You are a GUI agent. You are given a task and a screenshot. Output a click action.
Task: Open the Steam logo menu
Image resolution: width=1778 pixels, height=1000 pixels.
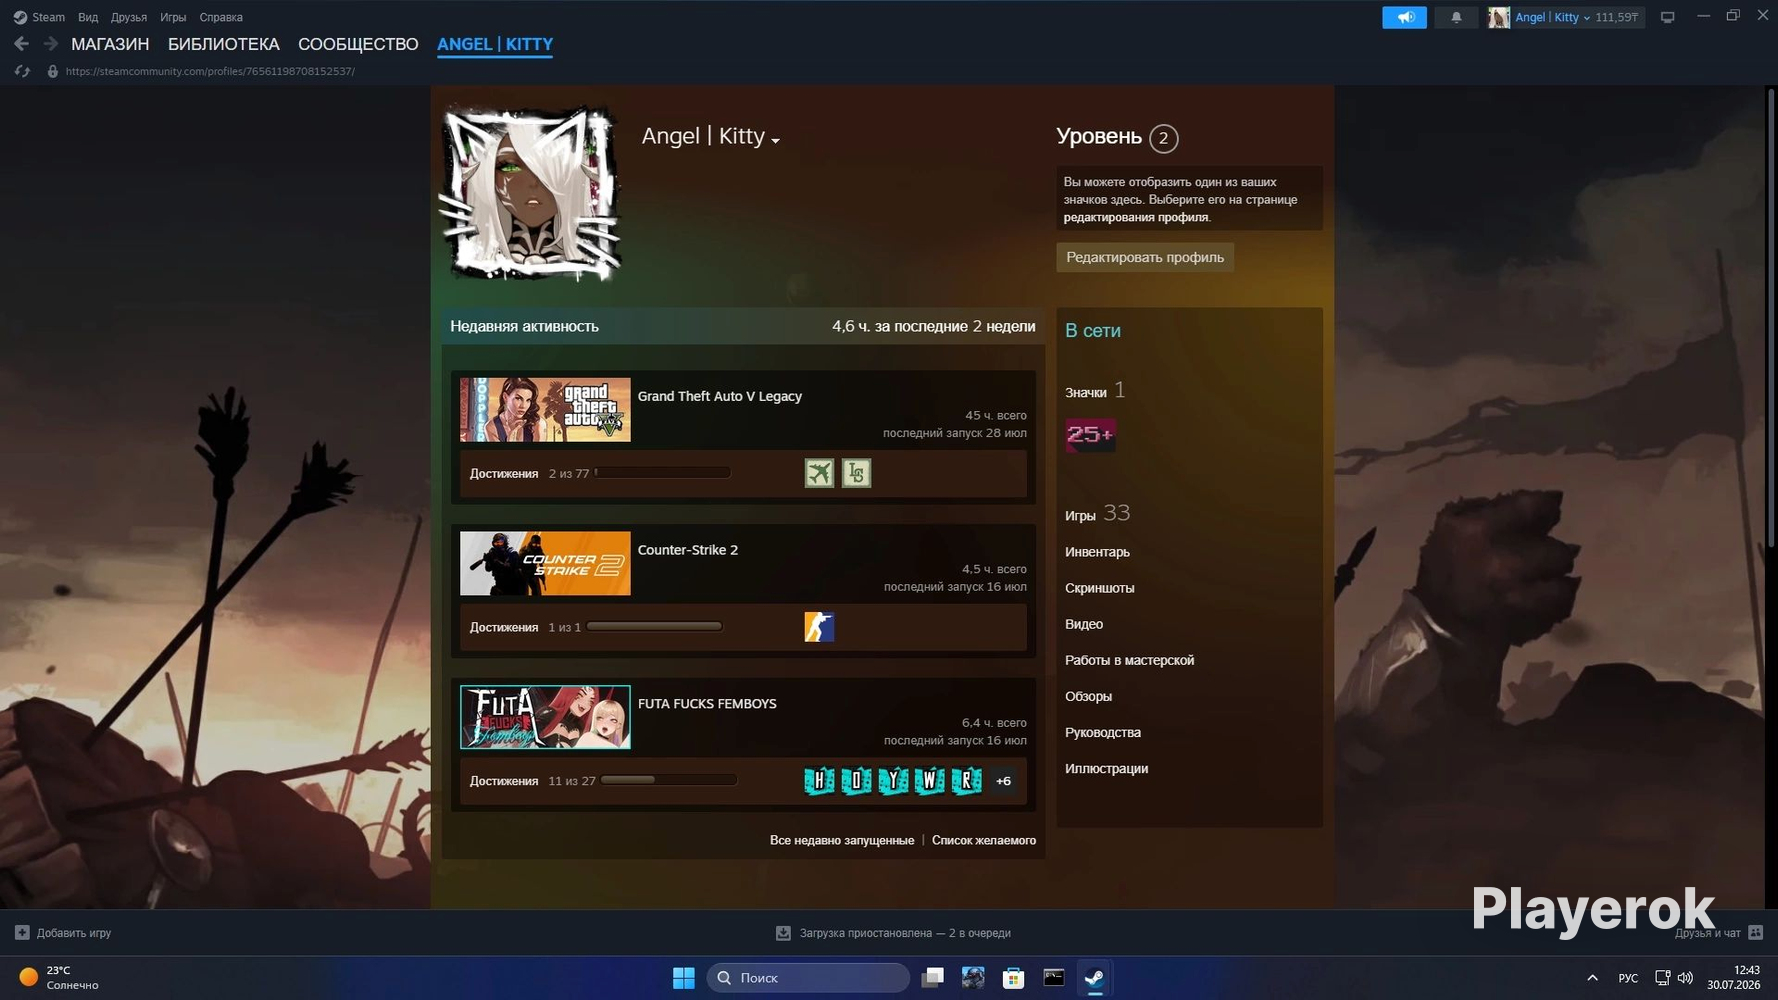coord(39,17)
